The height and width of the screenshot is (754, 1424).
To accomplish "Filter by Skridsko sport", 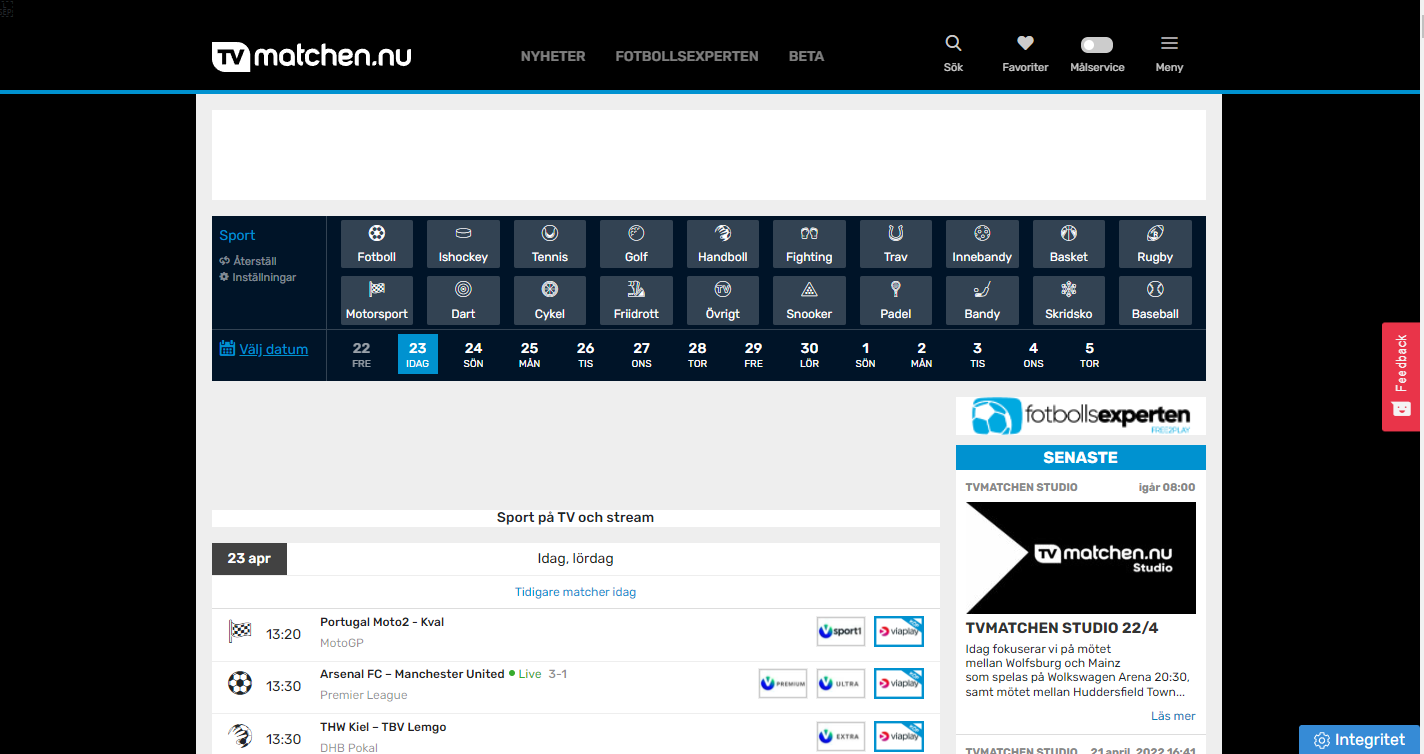I will coord(1069,301).
